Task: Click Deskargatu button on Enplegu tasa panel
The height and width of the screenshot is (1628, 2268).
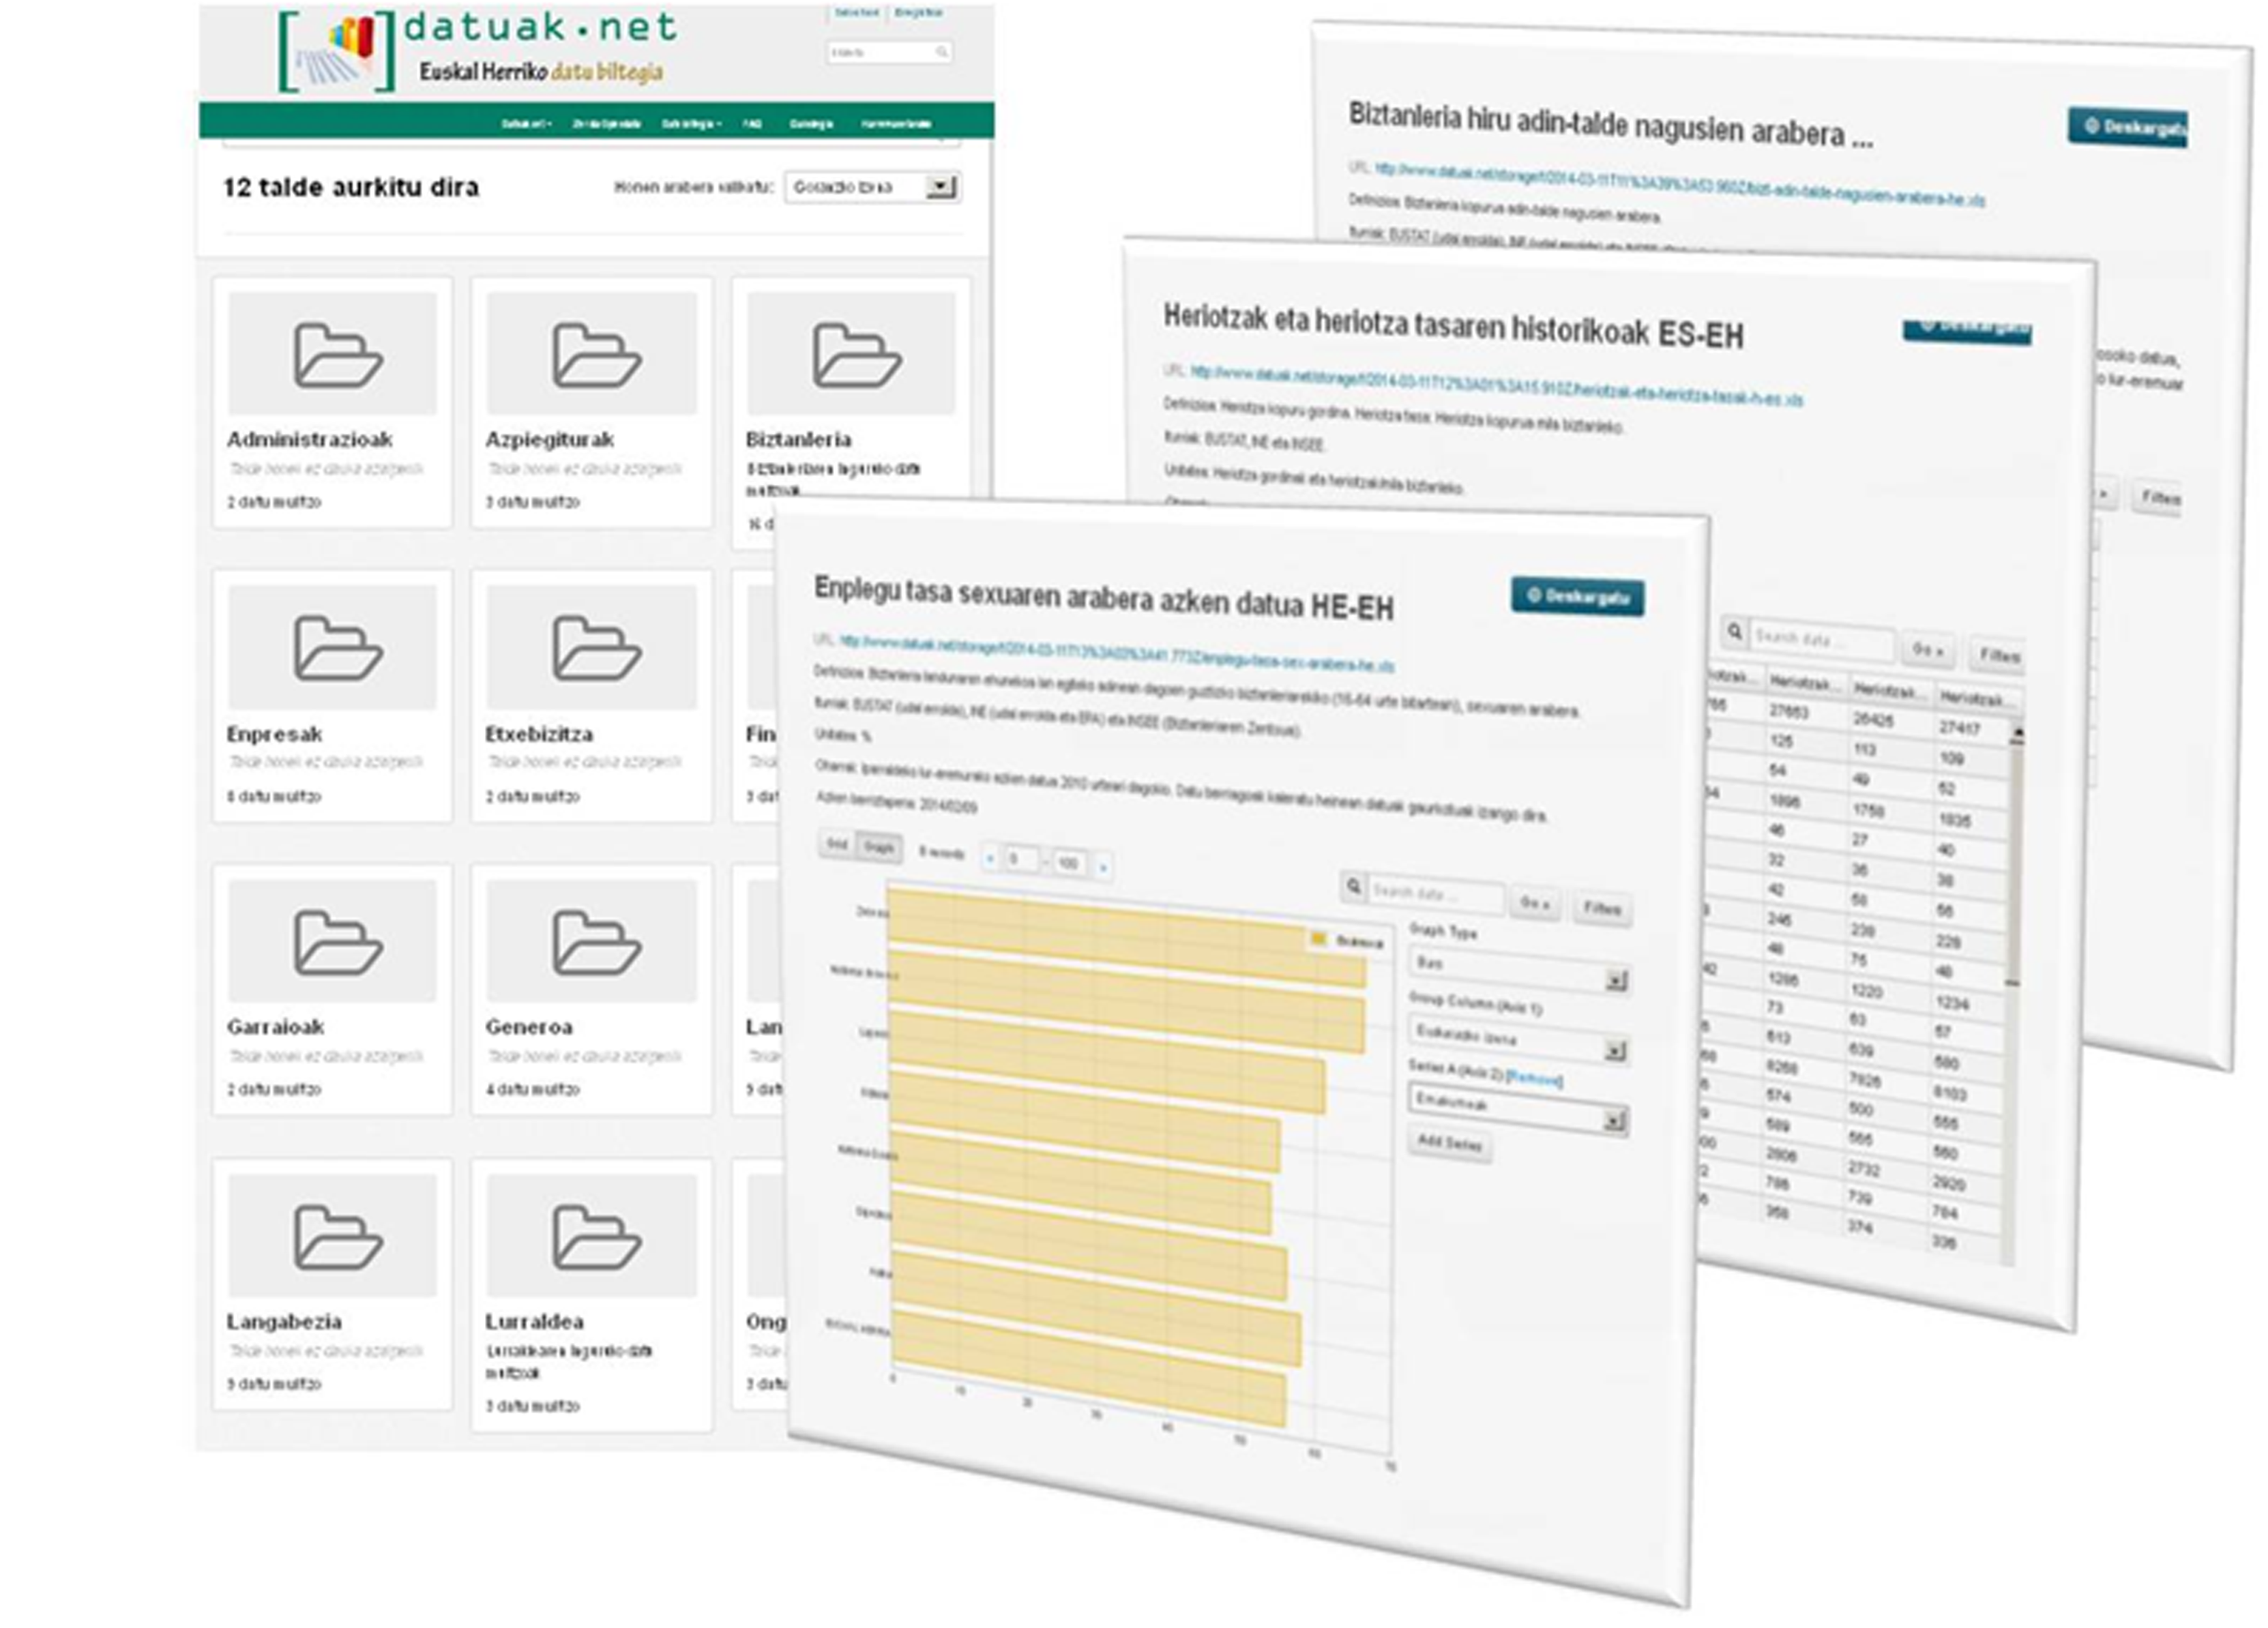Action: 1577,597
